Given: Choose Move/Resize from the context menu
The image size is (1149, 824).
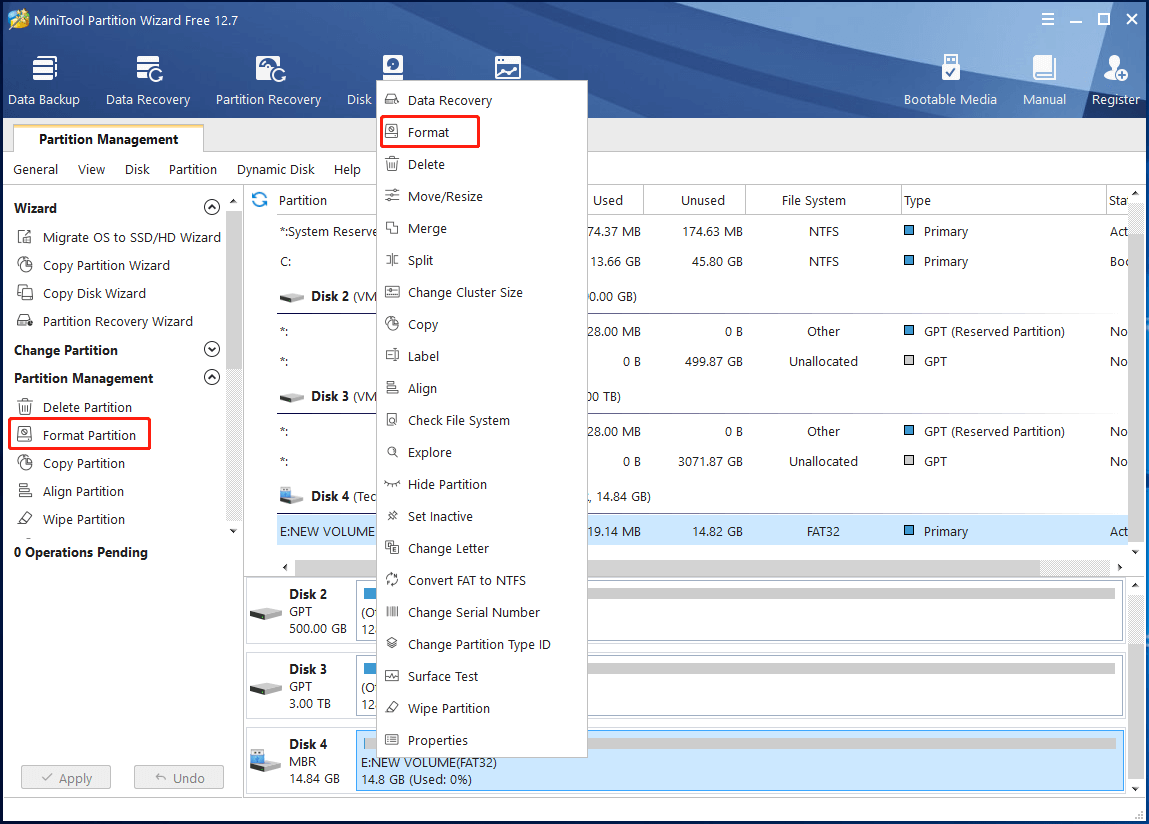Looking at the screenshot, I should tap(481, 196).
